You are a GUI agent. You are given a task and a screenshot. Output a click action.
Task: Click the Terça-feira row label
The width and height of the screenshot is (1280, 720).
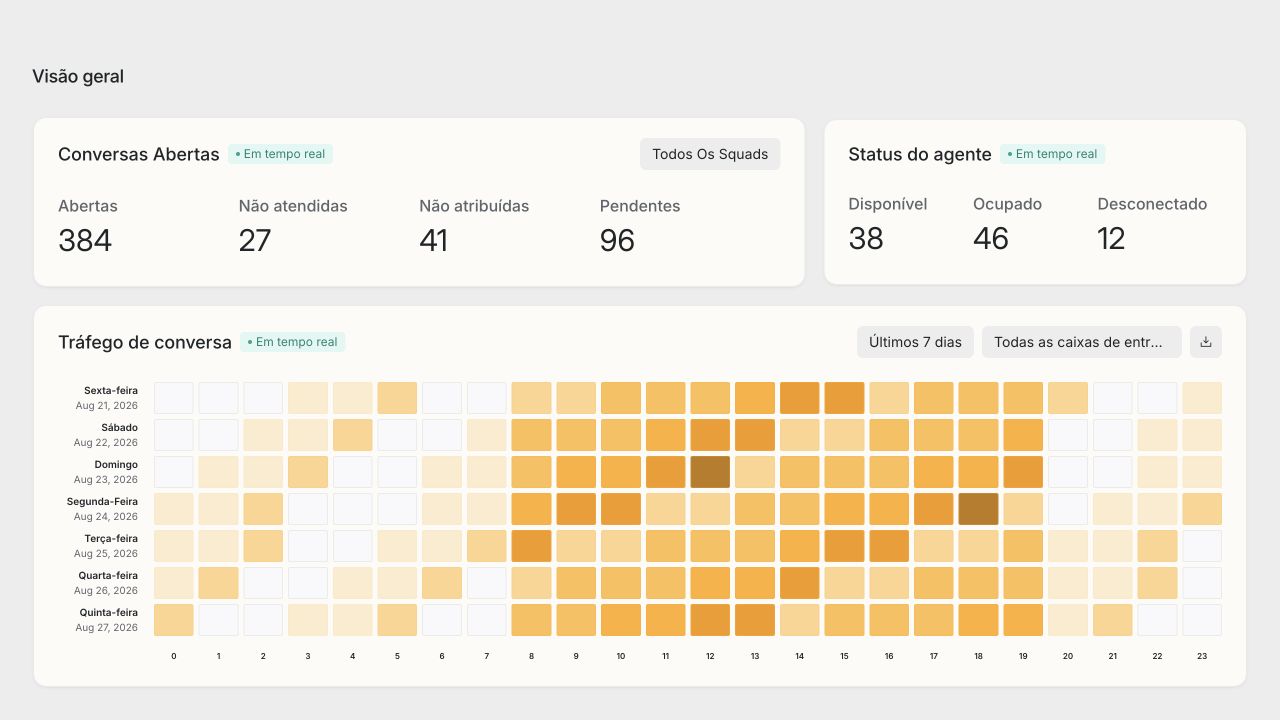[x=112, y=539]
